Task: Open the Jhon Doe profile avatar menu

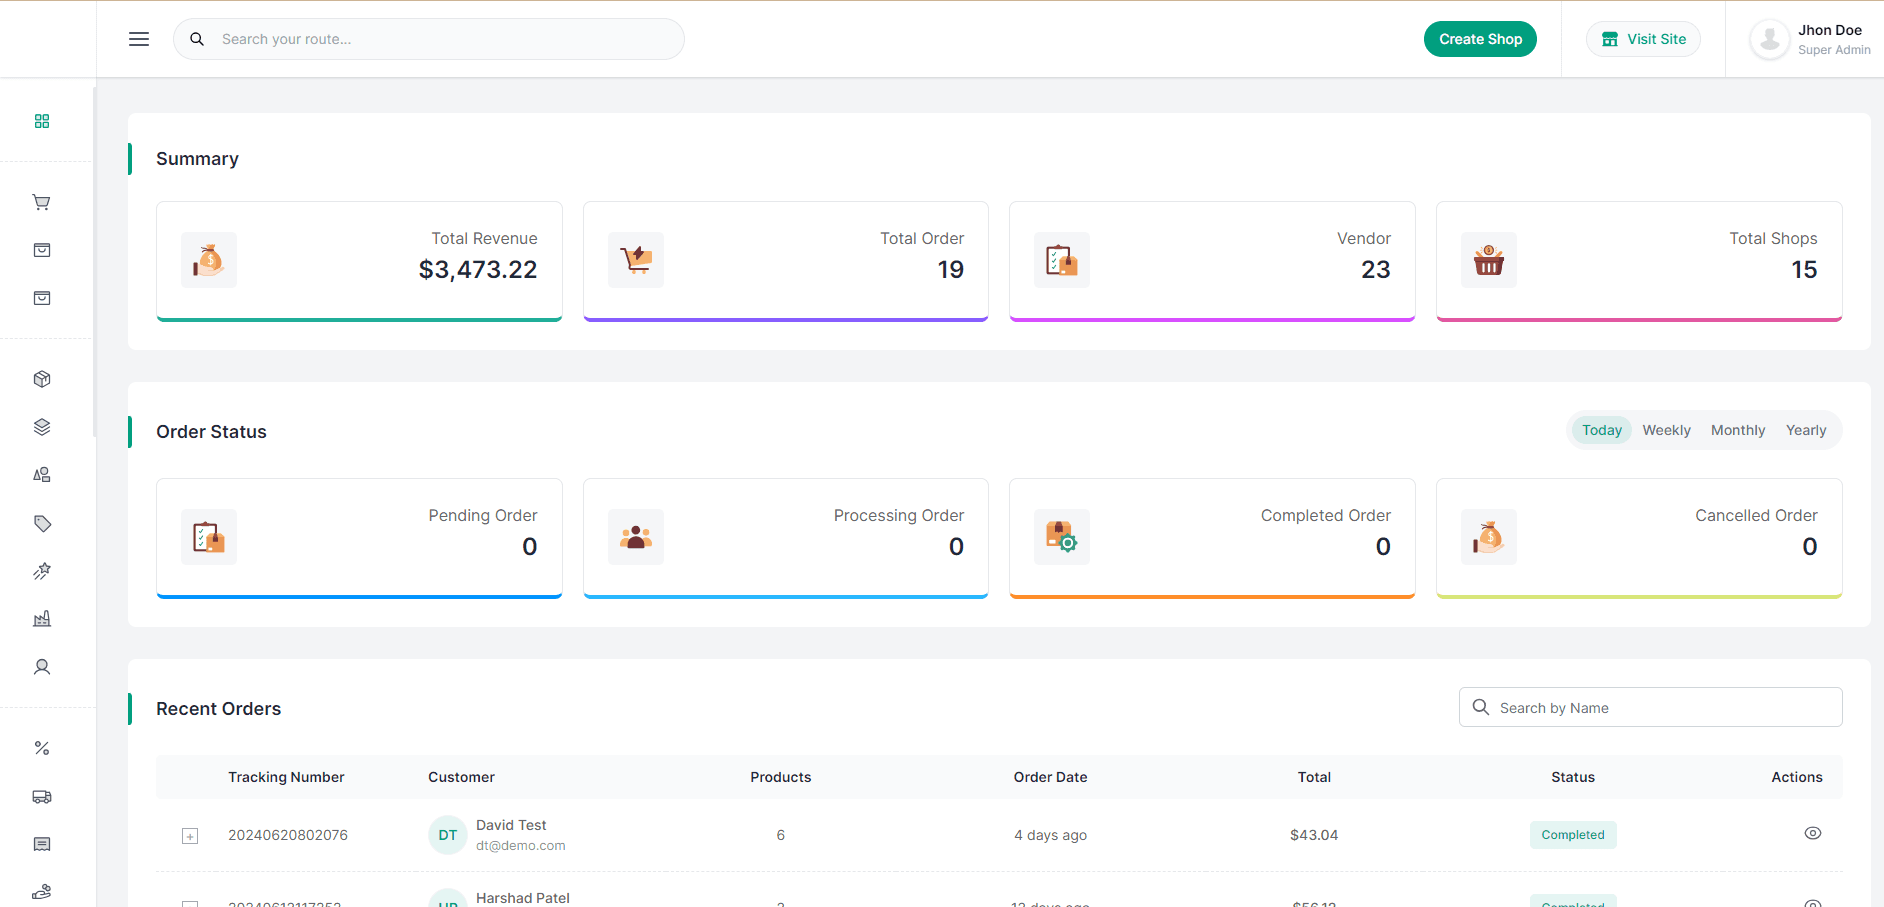Action: [1769, 38]
